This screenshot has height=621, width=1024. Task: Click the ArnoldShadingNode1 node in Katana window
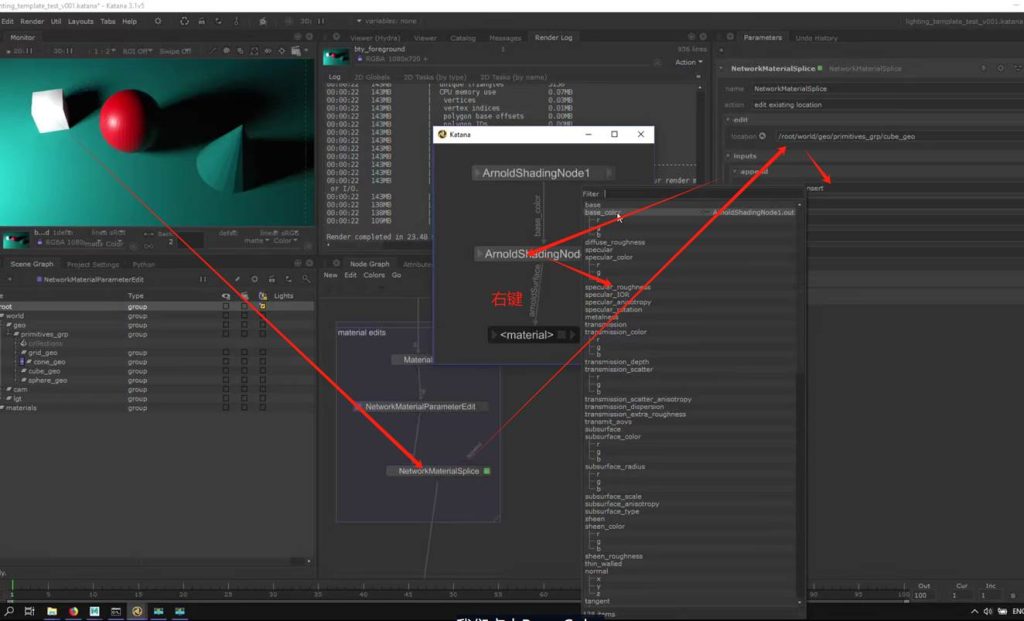pyautogui.click(x=535, y=173)
